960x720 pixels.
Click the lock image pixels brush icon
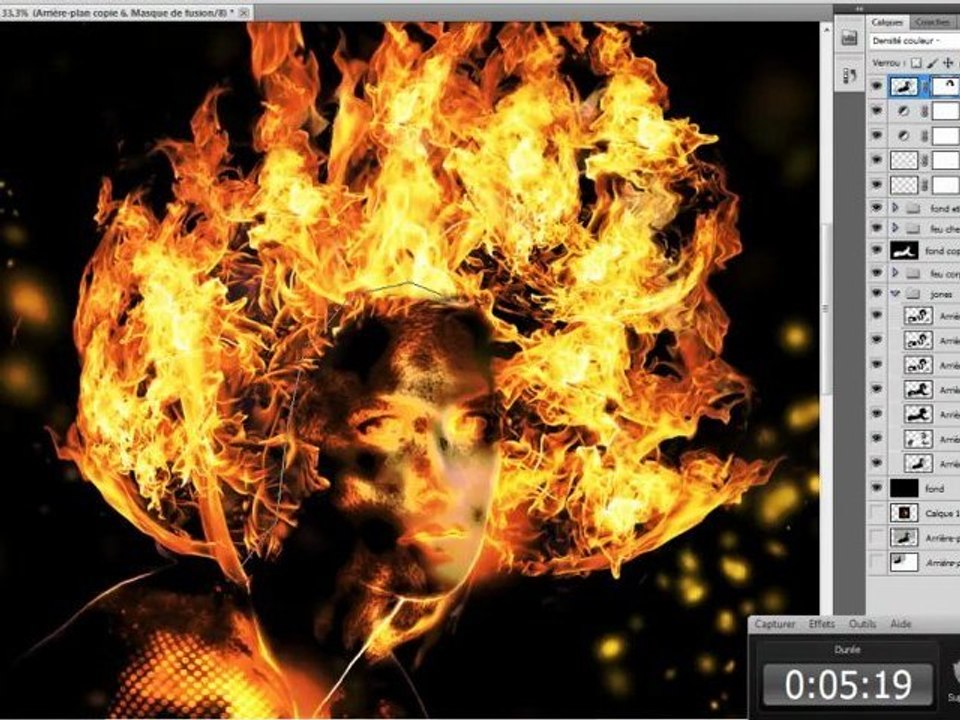coord(932,63)
